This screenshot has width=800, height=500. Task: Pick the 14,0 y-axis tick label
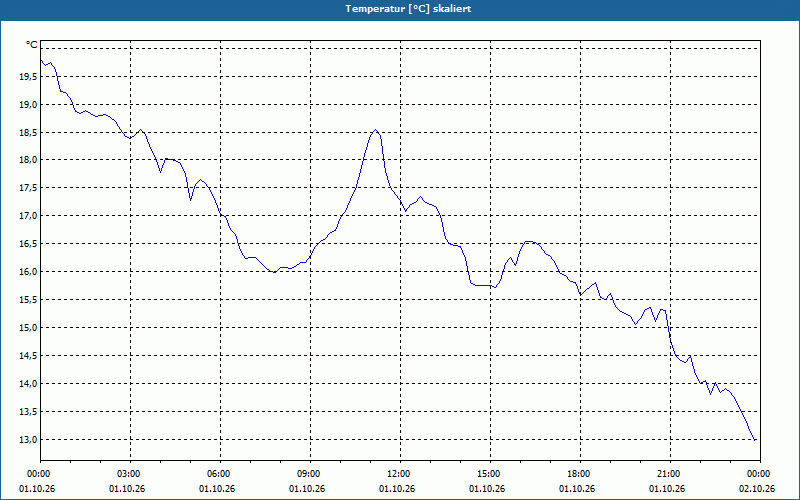coord(28,383)
